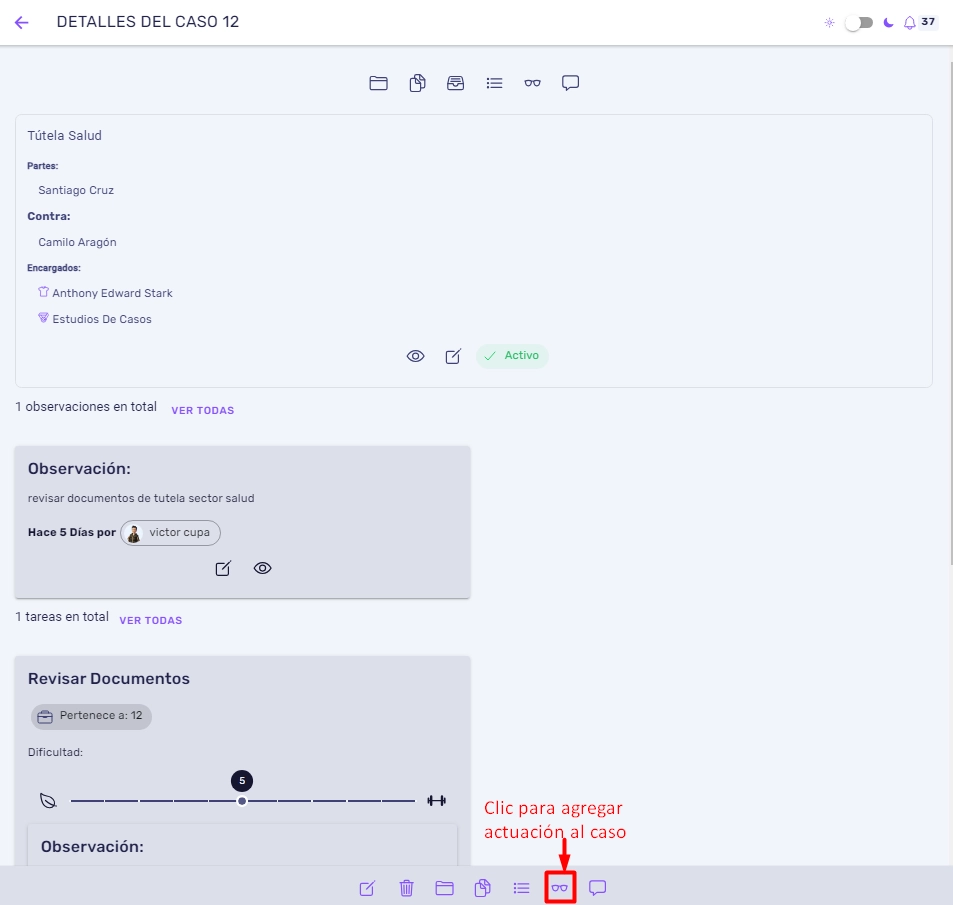The image size is (953, 905).
Task: Open the task list icon in top toolbar
Action: click(x=494, y=83)
